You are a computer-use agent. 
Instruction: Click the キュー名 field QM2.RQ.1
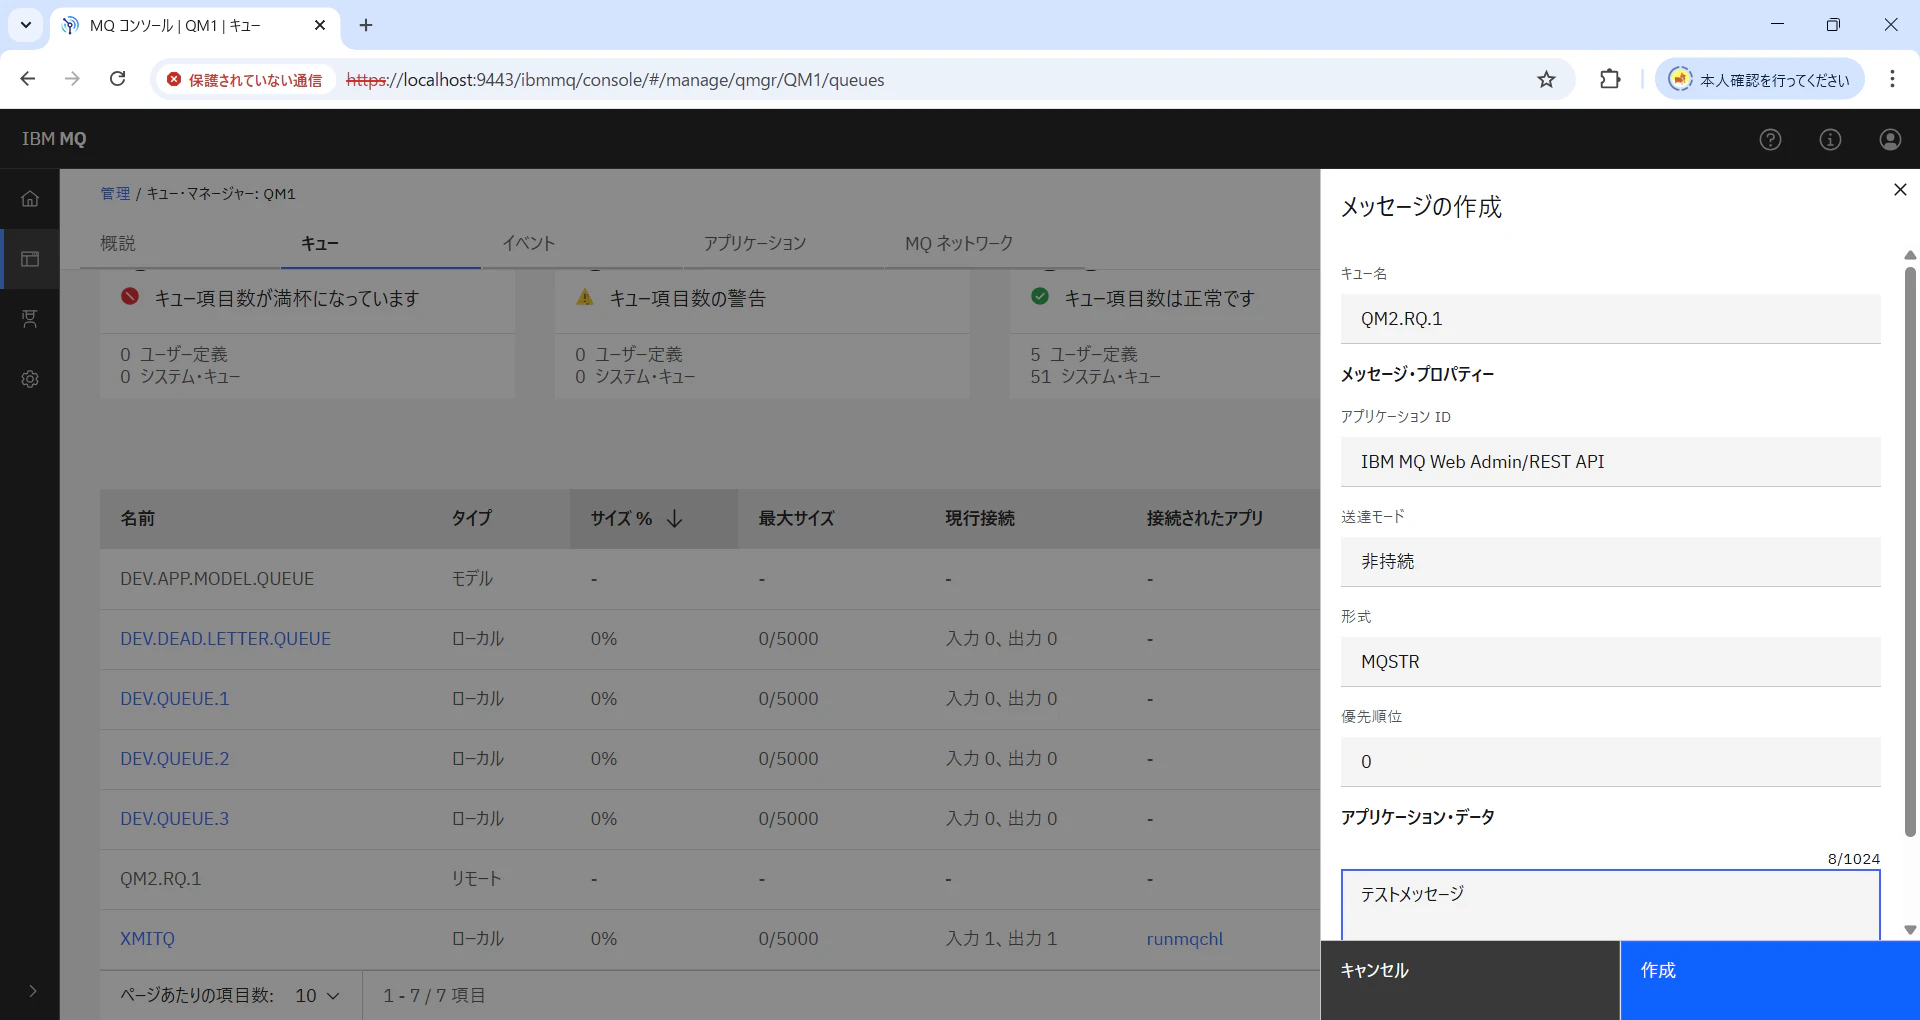[1610, 319]
